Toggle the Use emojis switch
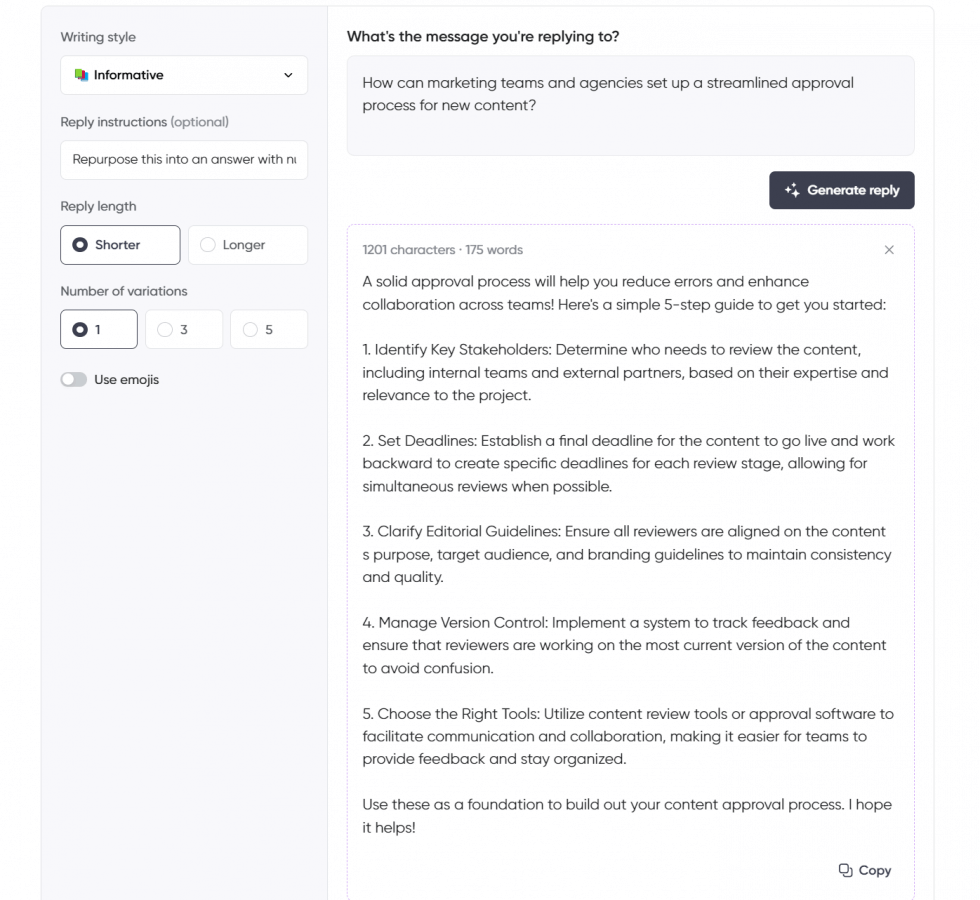The width and height of the screenshot is (980, 900). [x=74, y=379]
